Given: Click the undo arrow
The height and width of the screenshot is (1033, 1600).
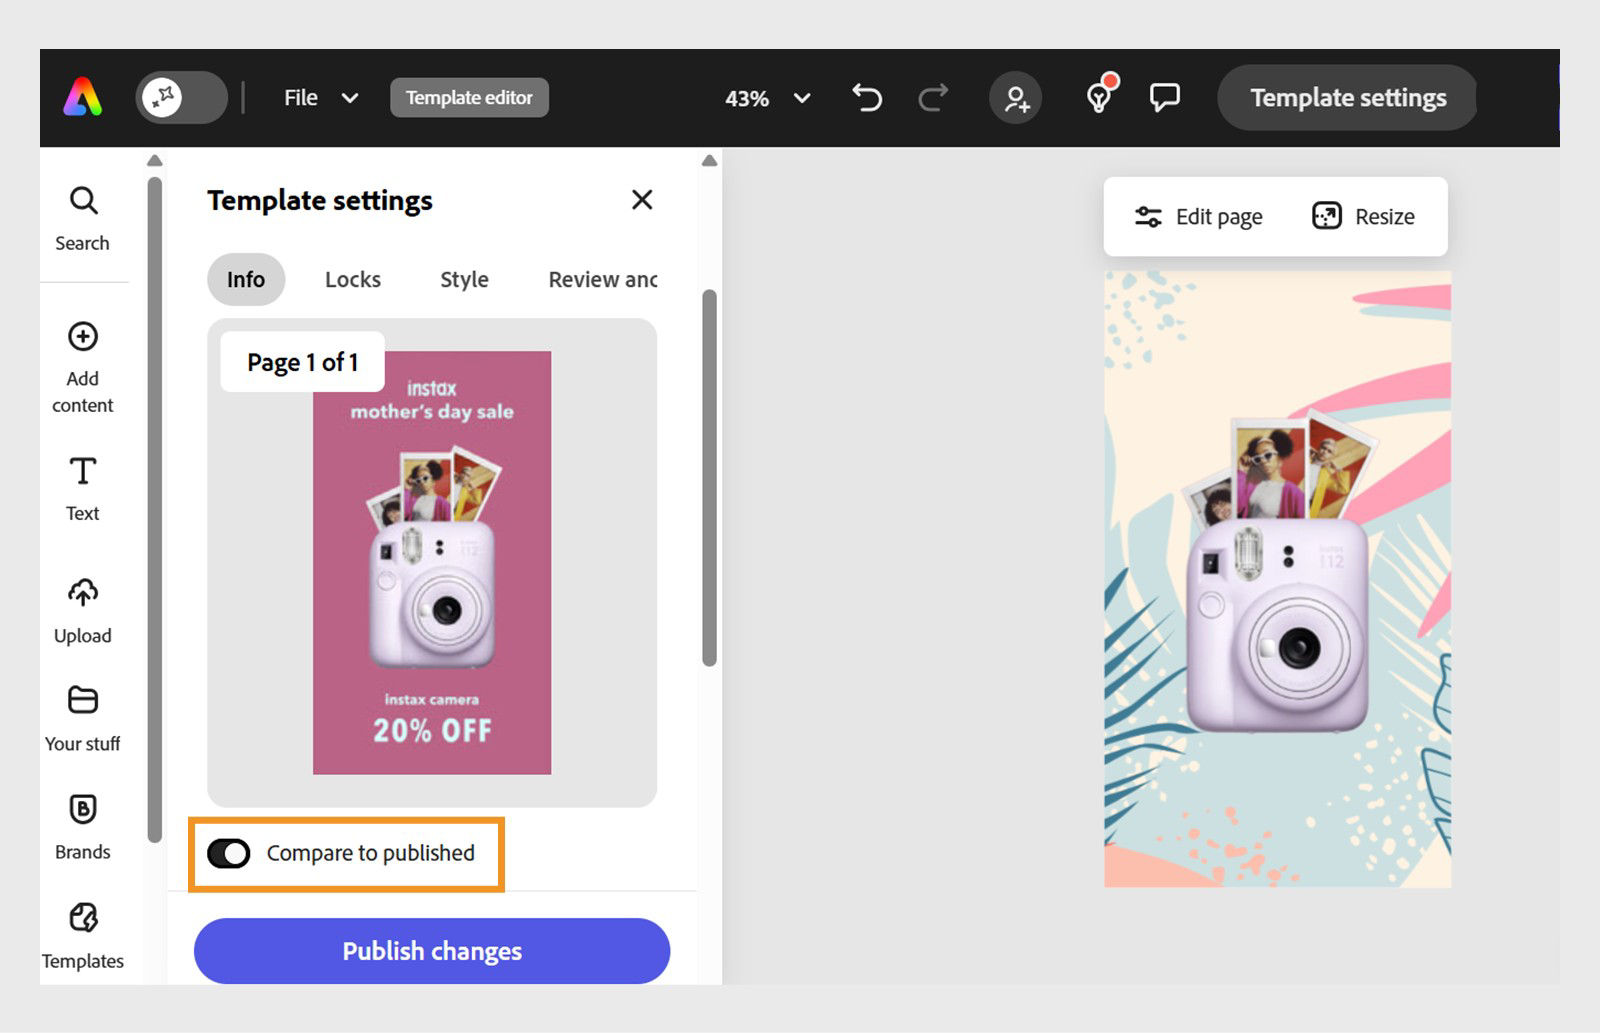Looking at the screenshot, I should pyautogui.click(x=867, y=98).
